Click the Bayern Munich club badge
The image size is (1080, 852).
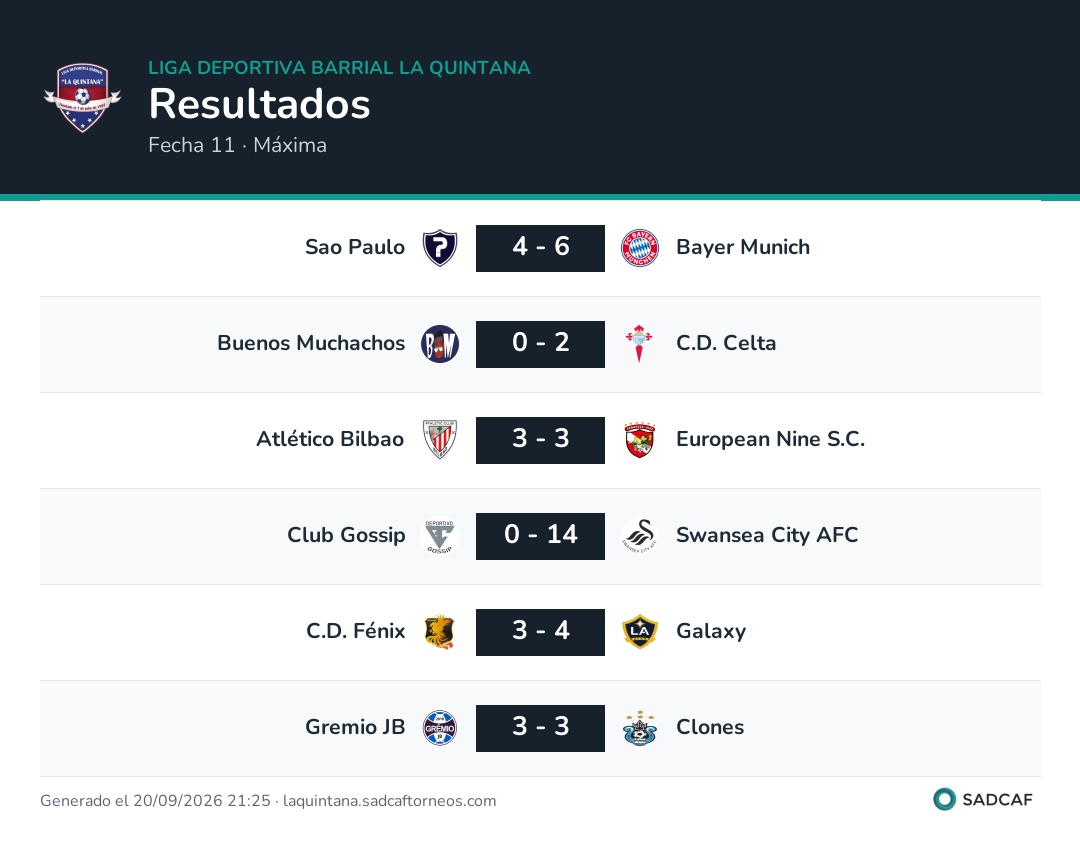[640, 248]
